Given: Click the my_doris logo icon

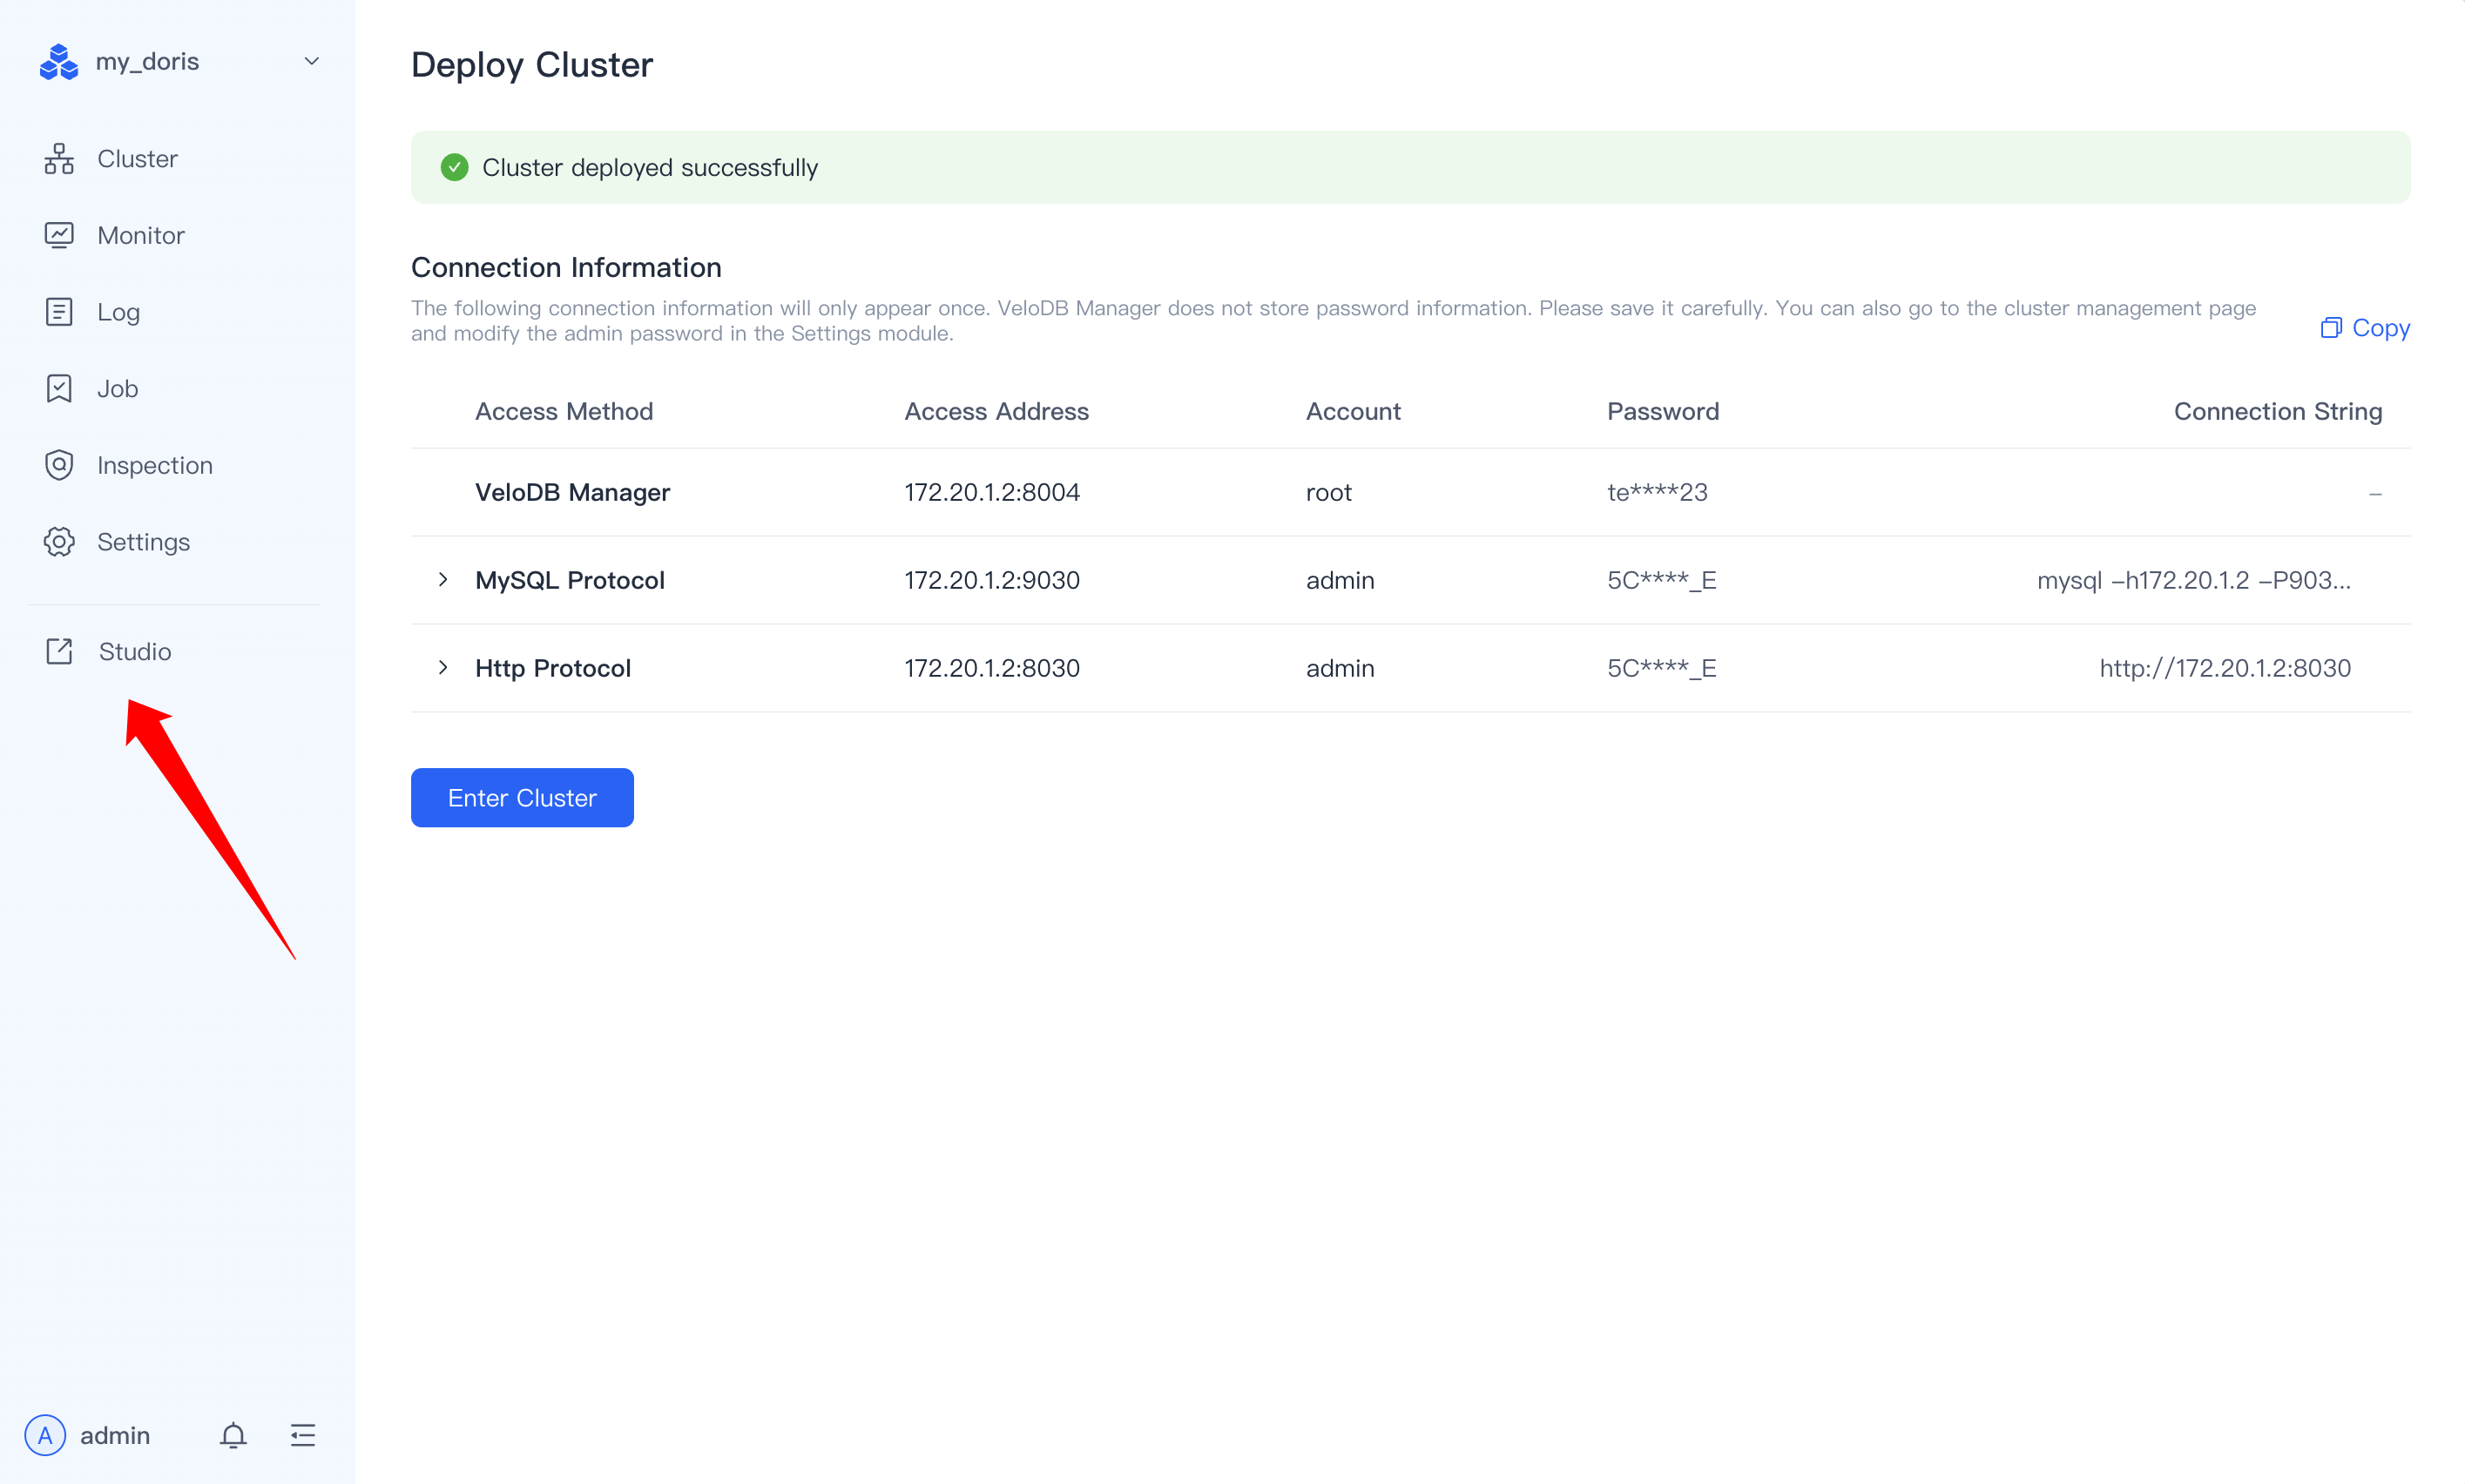Looking at the screenshot, I should tap(58, 62).
